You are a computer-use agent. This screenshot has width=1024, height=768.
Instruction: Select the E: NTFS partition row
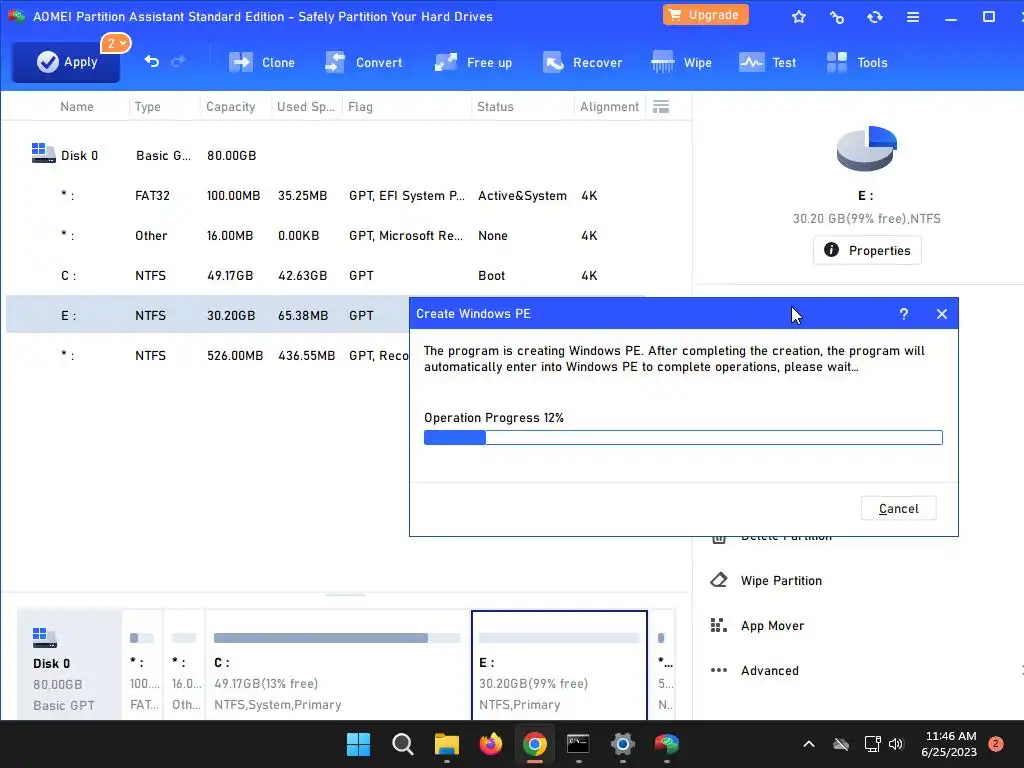[208, 315]
